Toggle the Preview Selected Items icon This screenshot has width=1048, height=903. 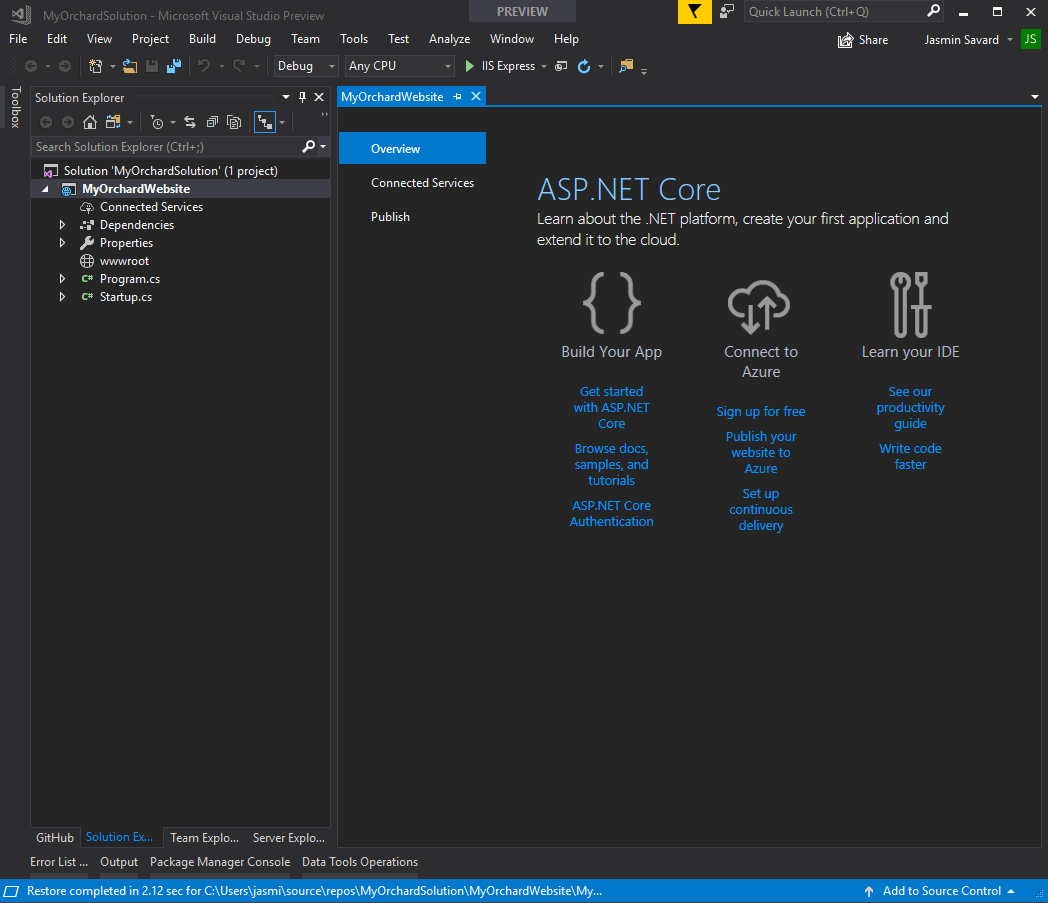(265, 122)
